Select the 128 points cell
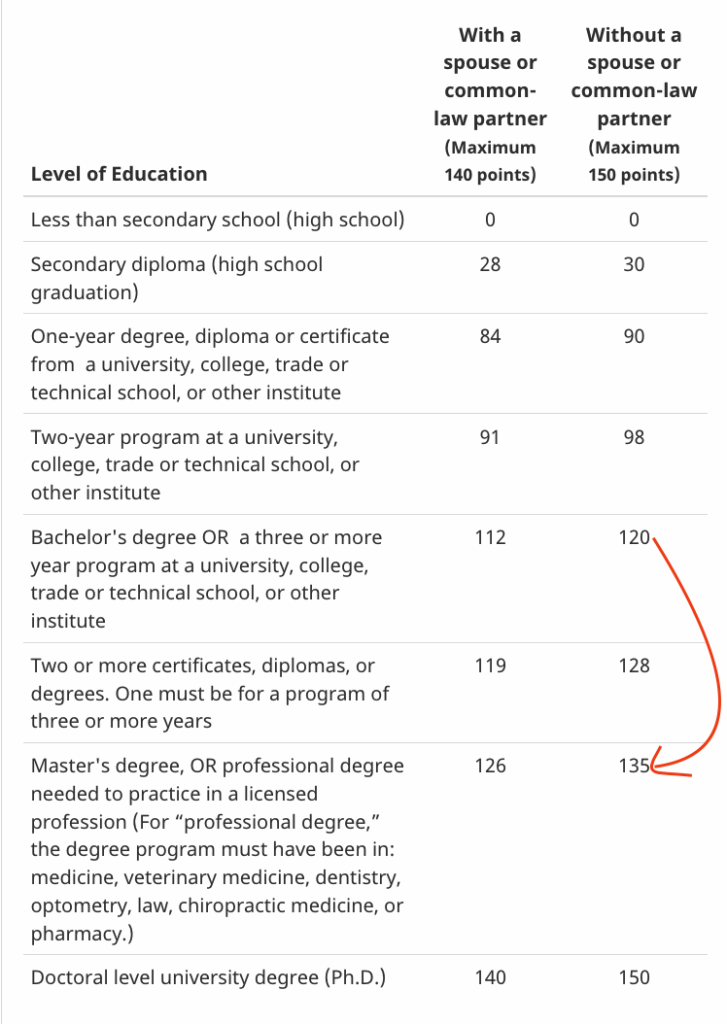Image resolution: width=727 pixels, height=1024 pixels. 634,665
